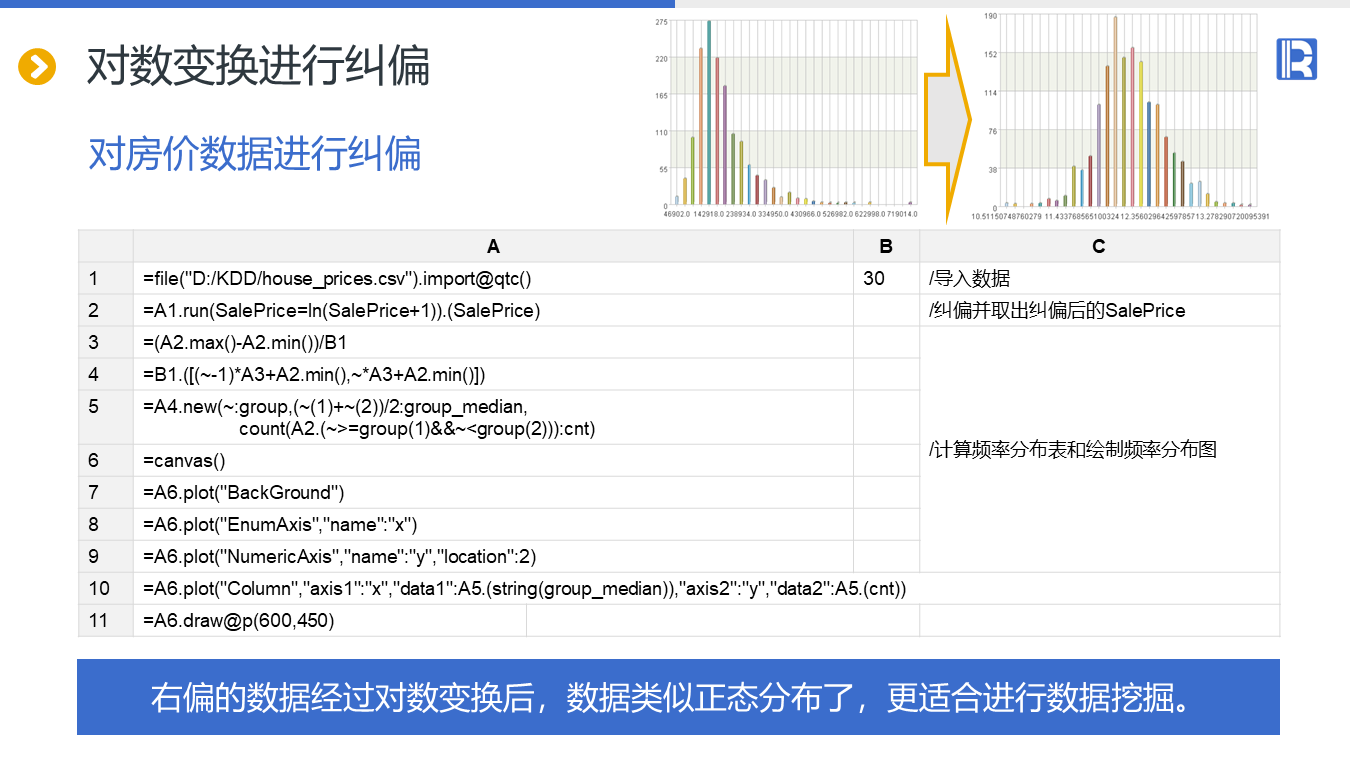Click the blue R logo icon
The height and width of the screenshot is (759, 1350).
click(x=1296, y=59)
